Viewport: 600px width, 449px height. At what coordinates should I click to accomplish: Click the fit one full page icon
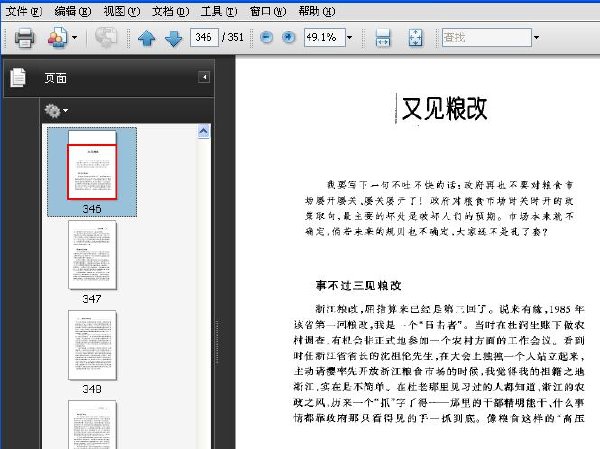(416, 38)
